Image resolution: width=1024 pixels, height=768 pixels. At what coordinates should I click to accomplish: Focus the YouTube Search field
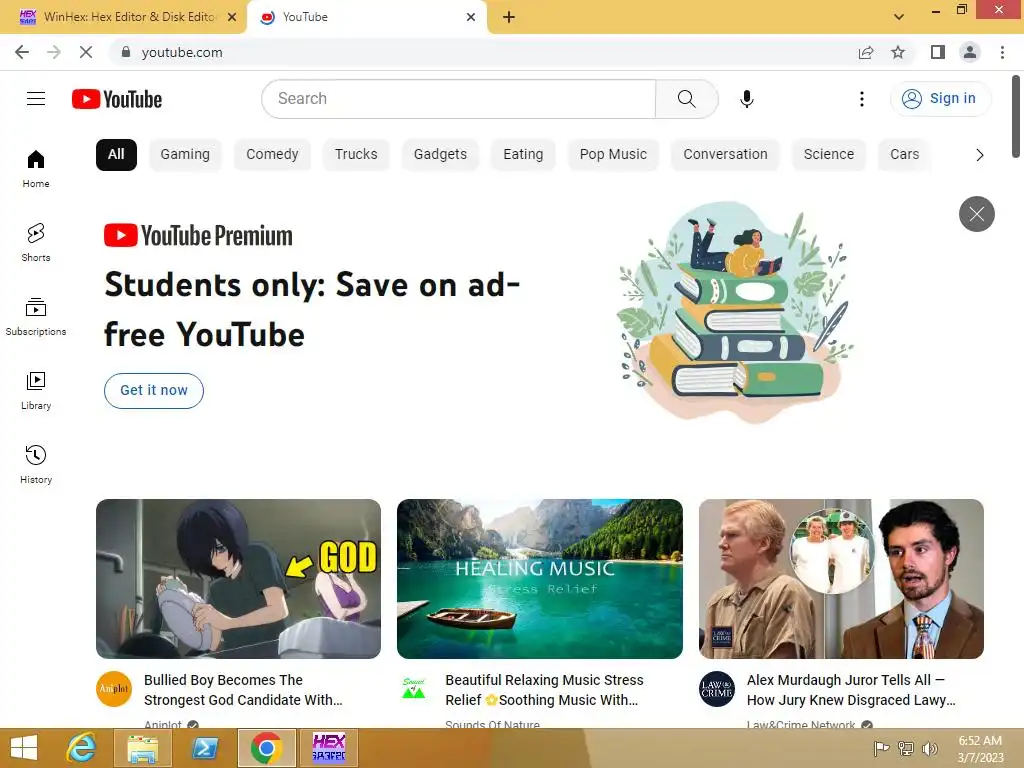[458, 99]
